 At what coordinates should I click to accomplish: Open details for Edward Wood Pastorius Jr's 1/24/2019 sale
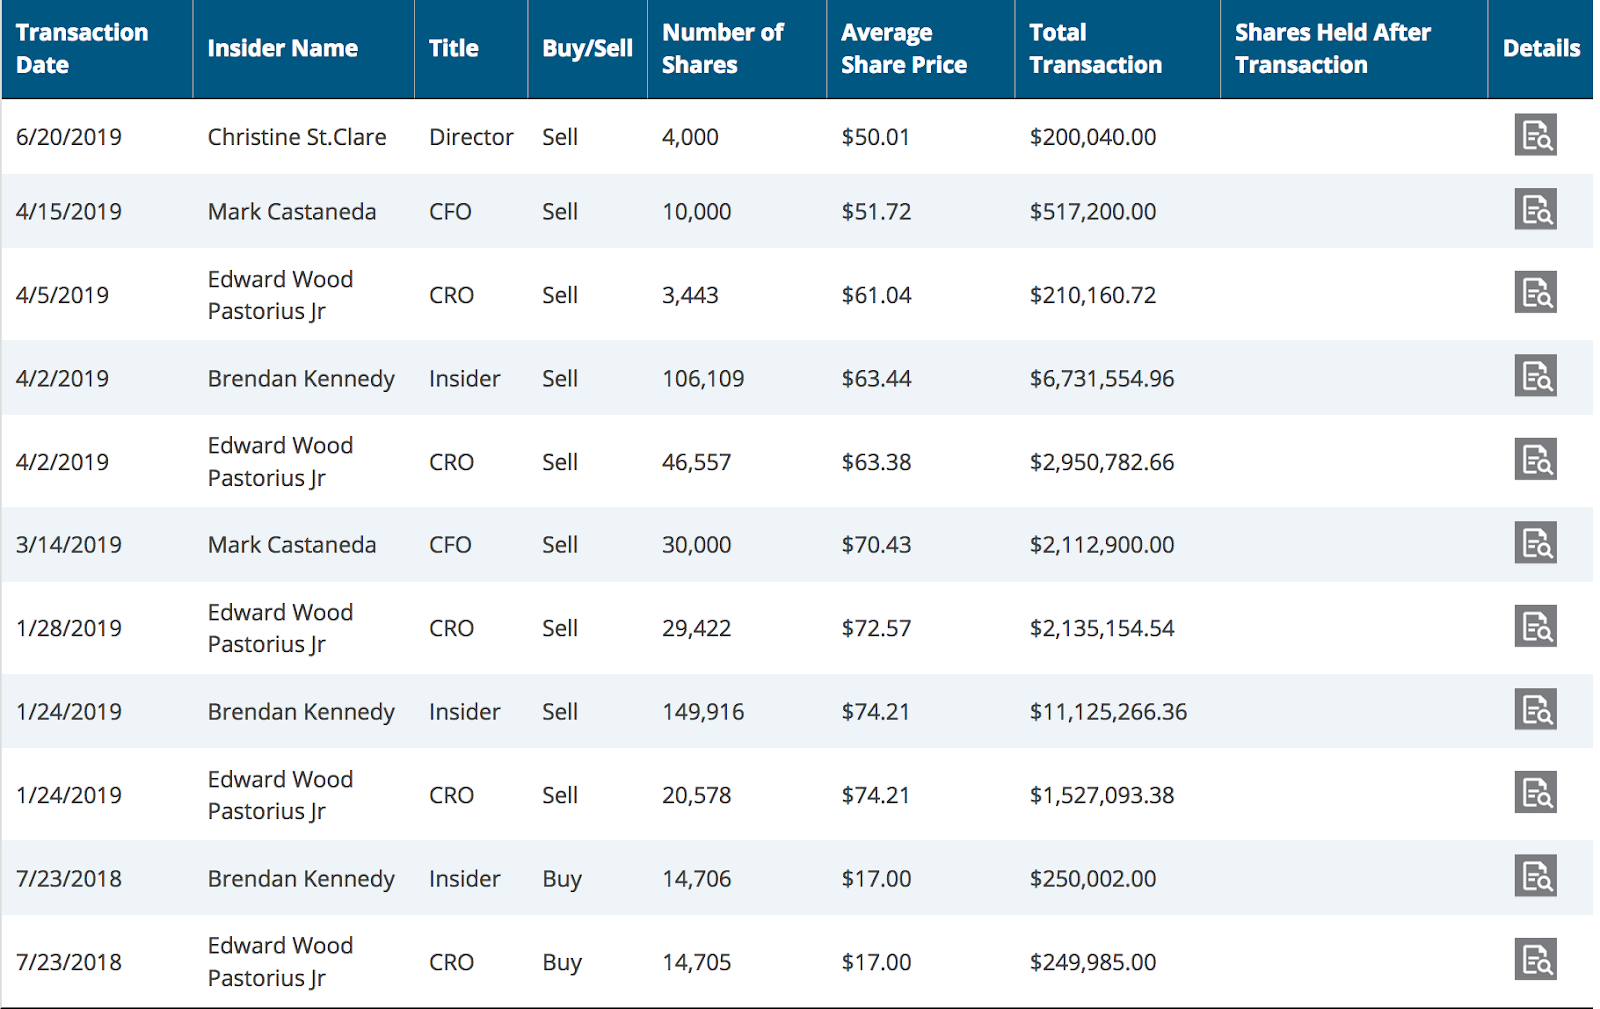[x=1535, y=793]
